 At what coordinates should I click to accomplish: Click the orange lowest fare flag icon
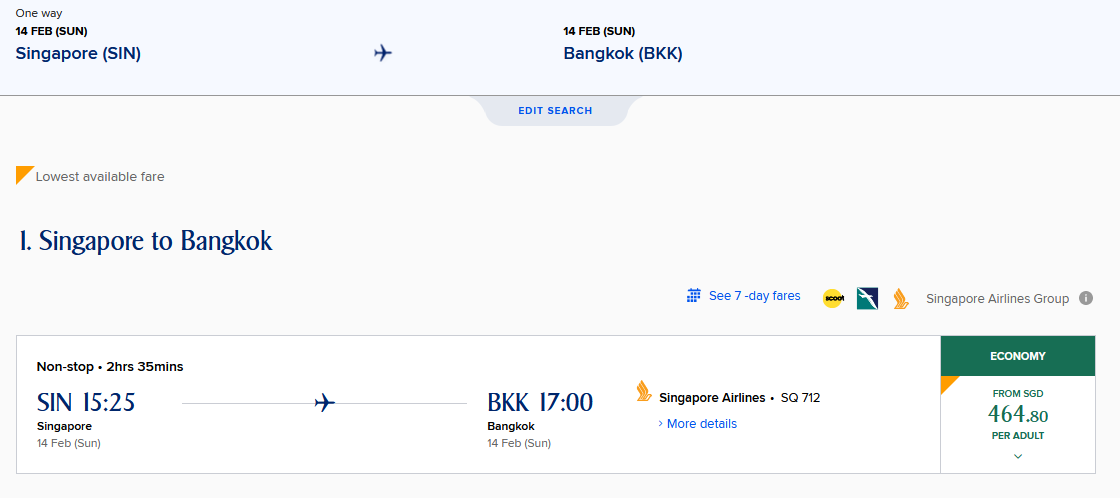[25, 175]
